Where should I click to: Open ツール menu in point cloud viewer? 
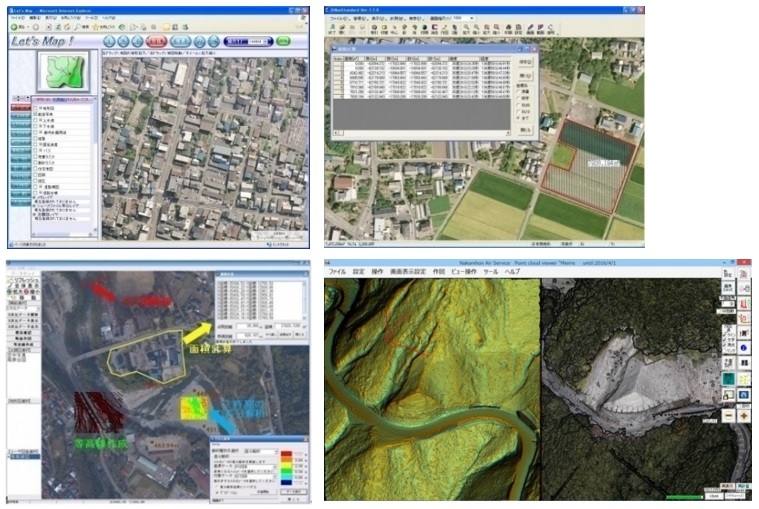pyautogui.click(x=491, y=271)
